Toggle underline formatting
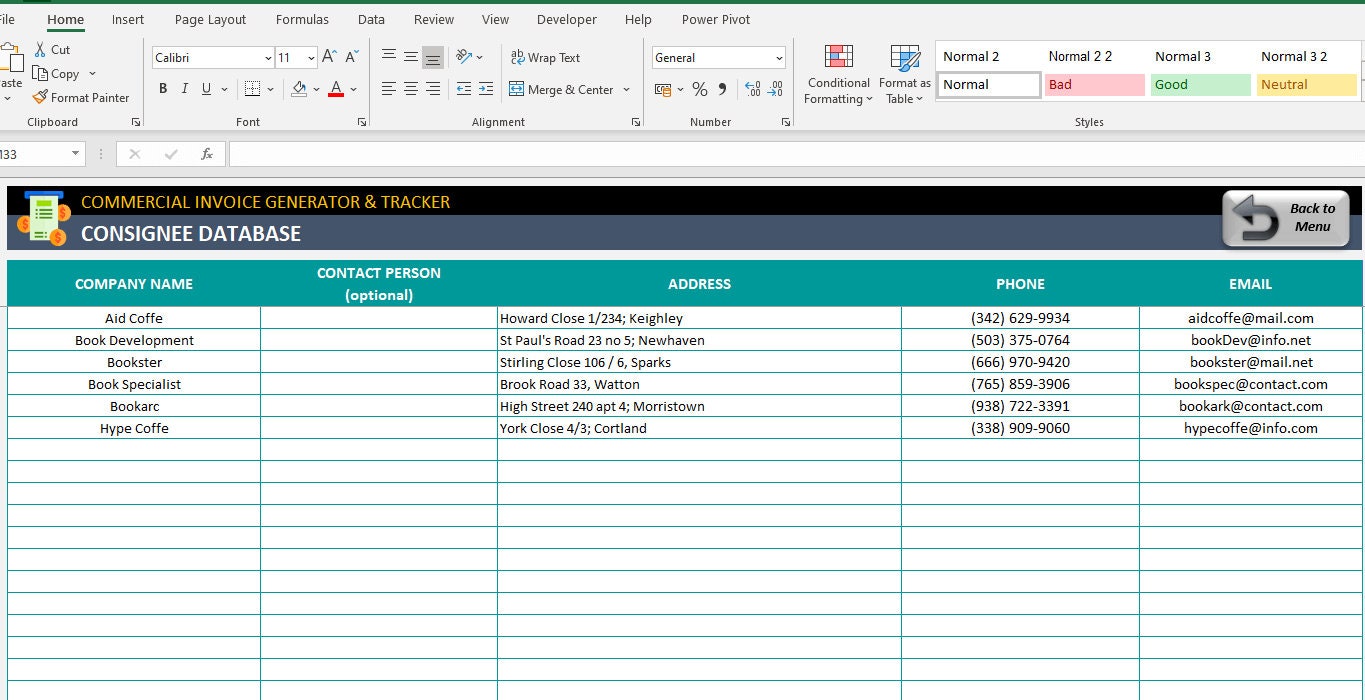1365x700 pixels. tap(207, 89)
